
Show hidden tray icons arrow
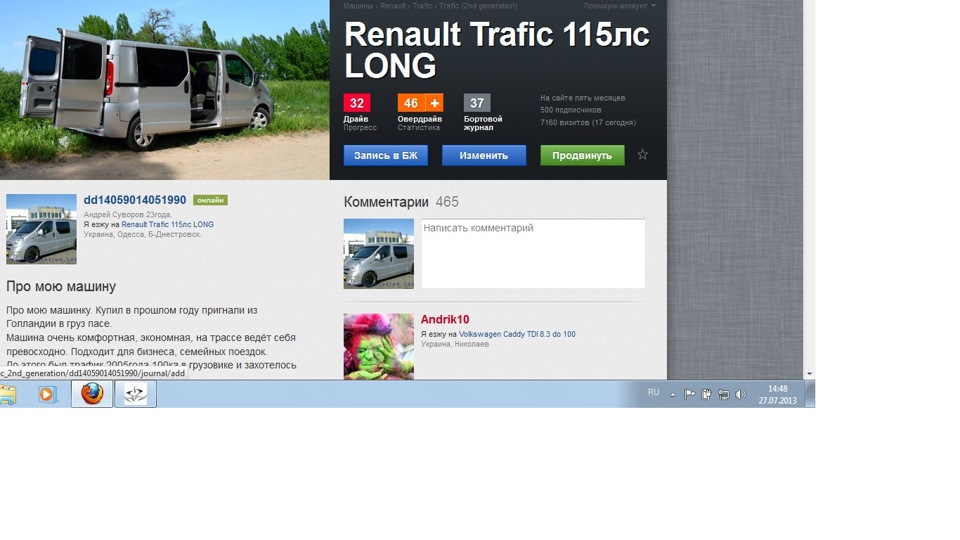pos(672,395)
